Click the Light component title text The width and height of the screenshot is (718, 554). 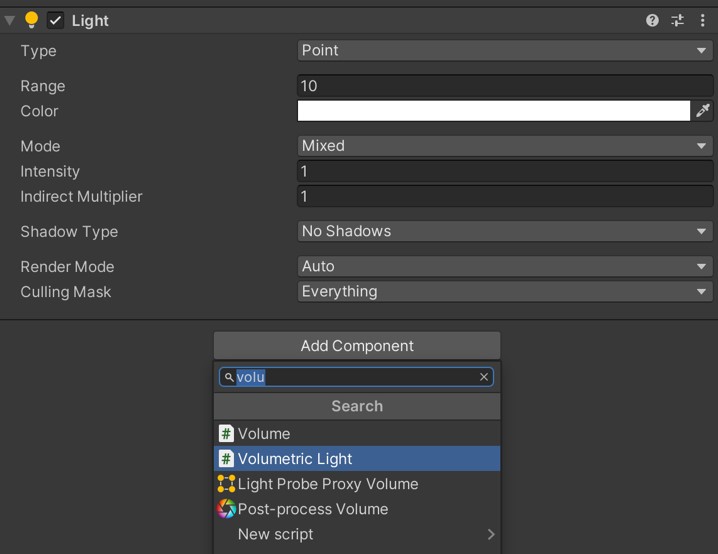click(x=90, y=21)
